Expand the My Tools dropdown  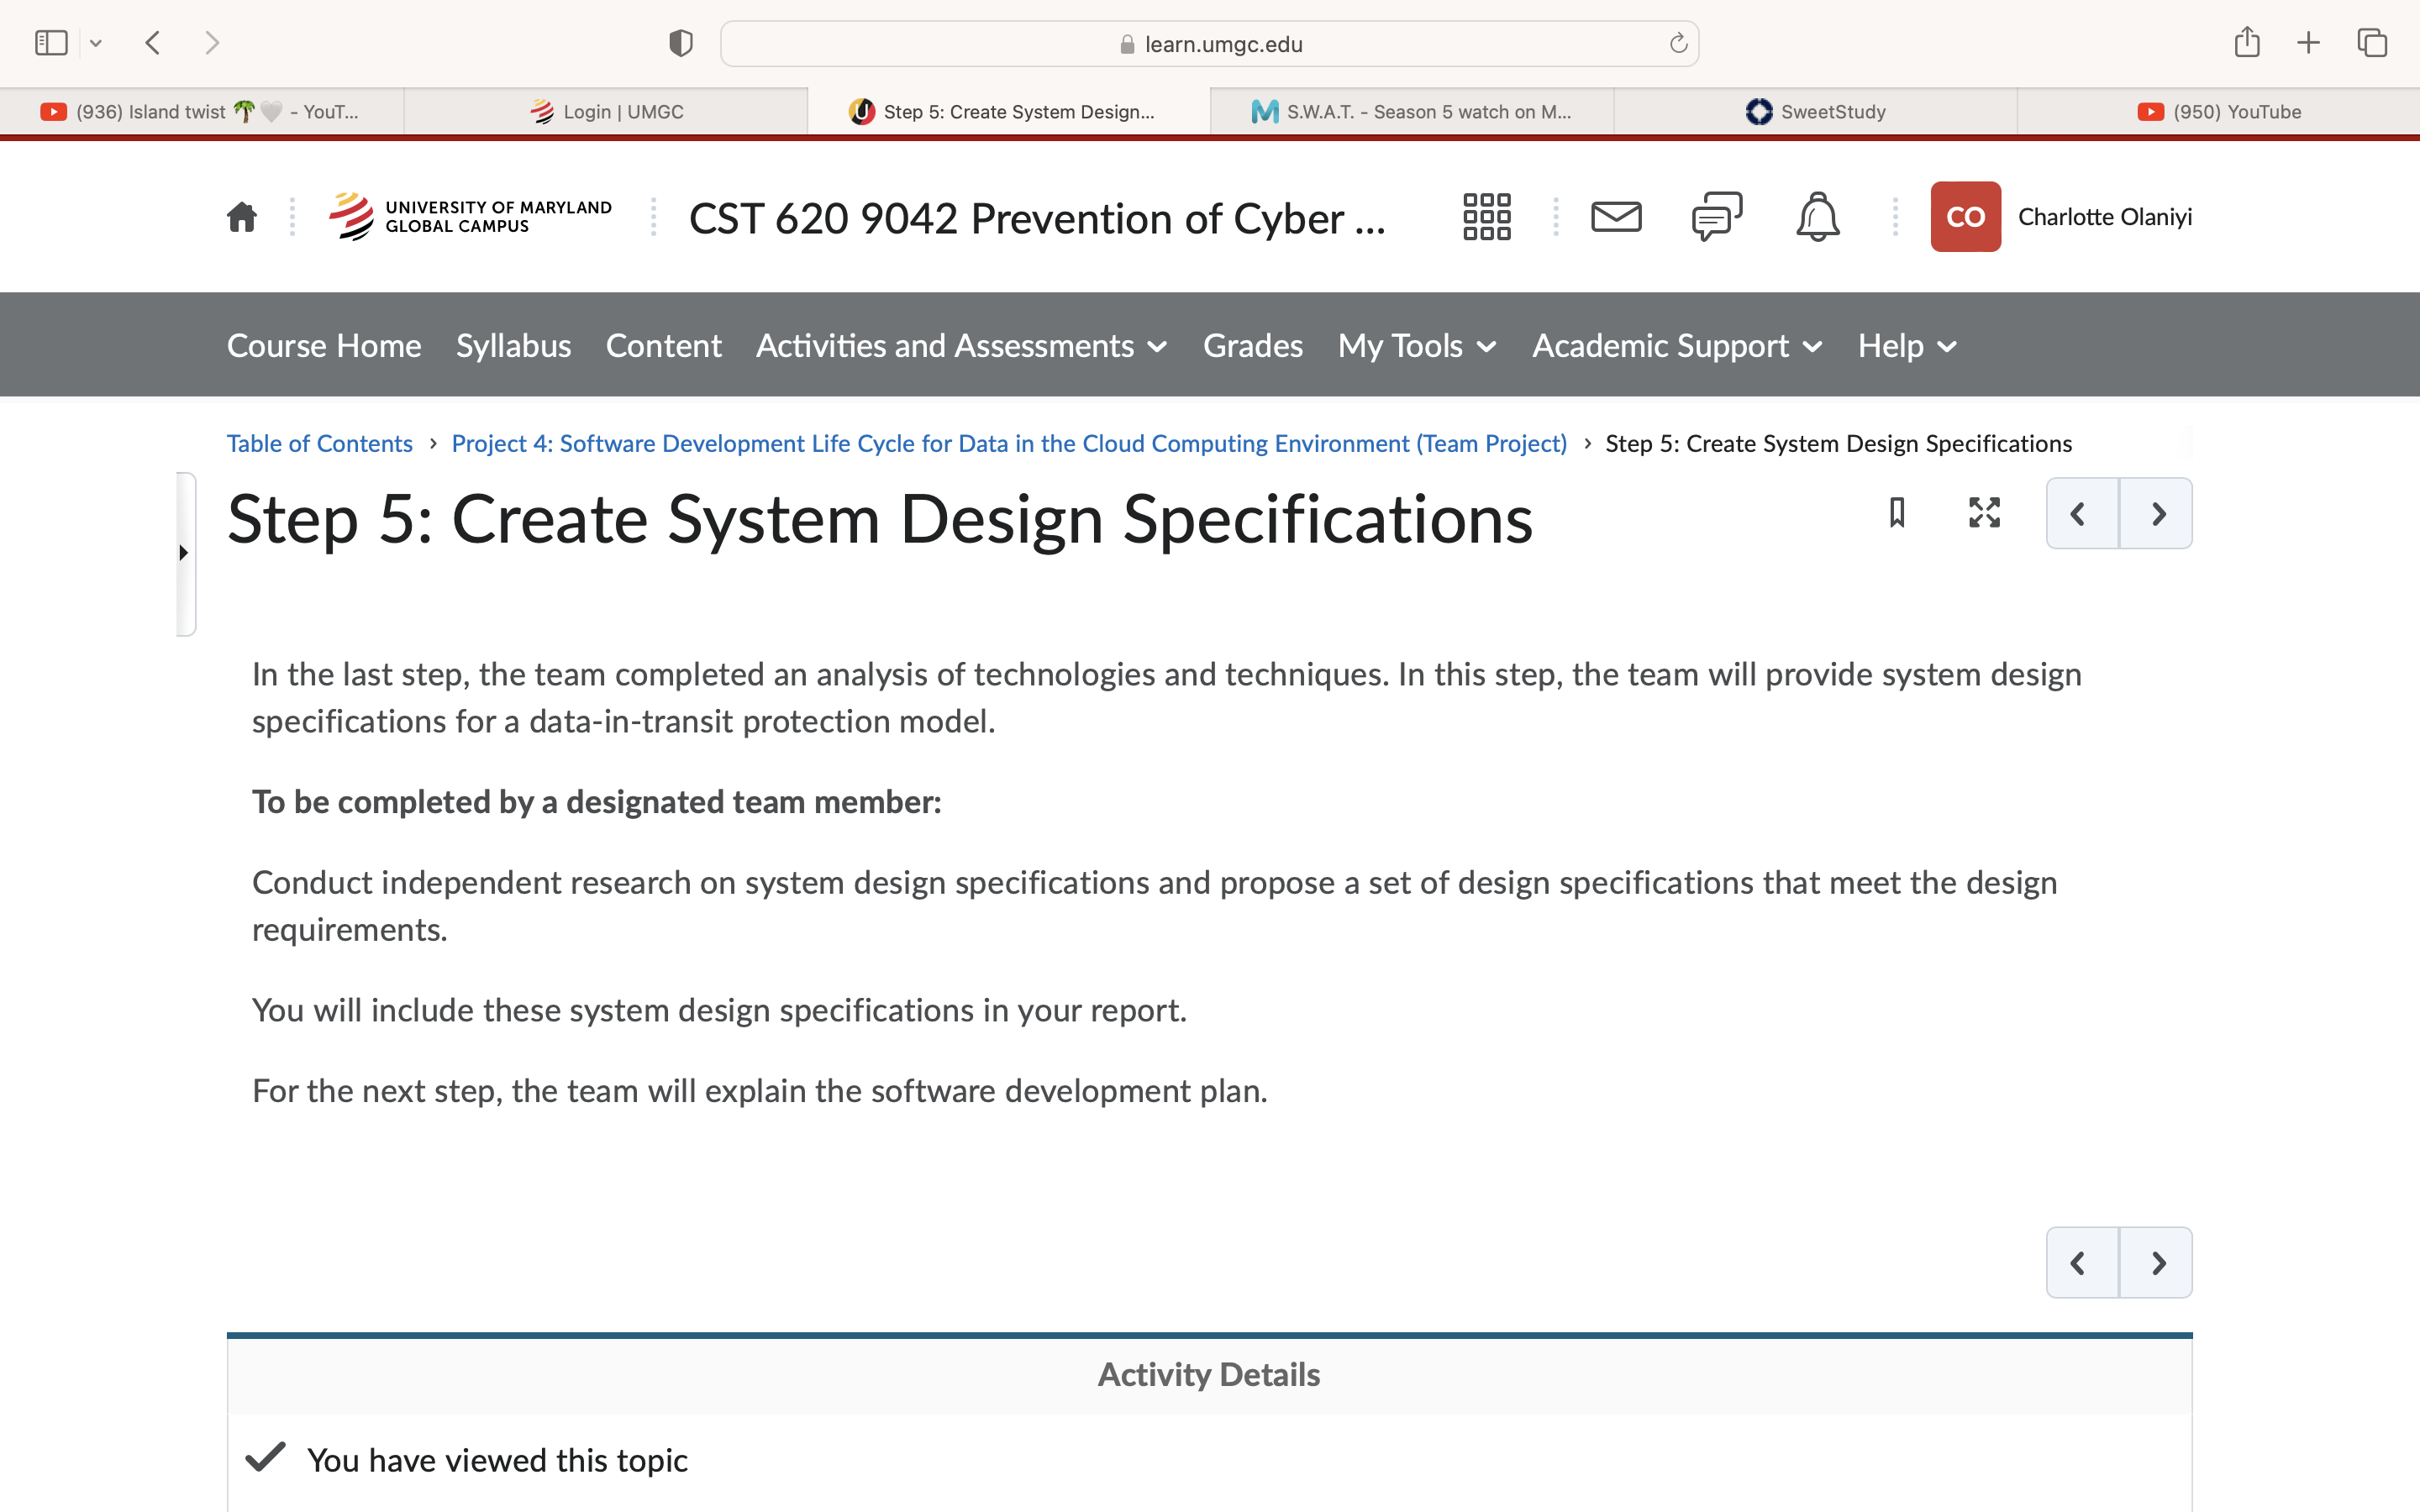pyautogui.click(x=1417, y=346)
